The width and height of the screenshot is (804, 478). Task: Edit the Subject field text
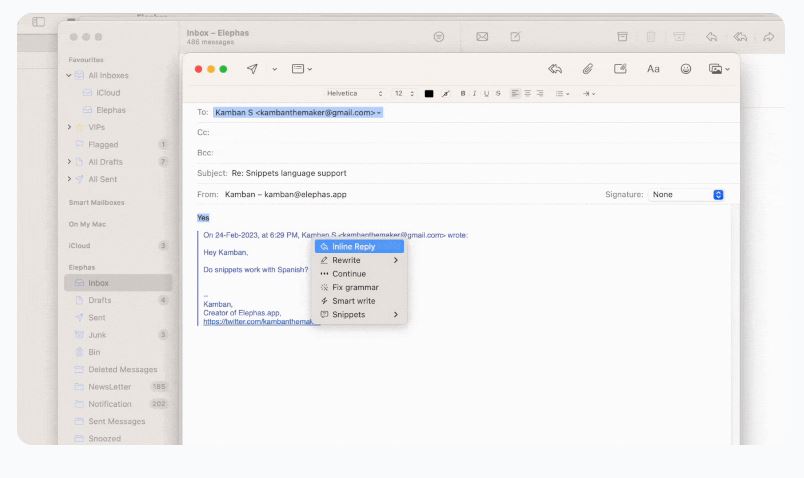pyautogui.click(x=289, y=173)
